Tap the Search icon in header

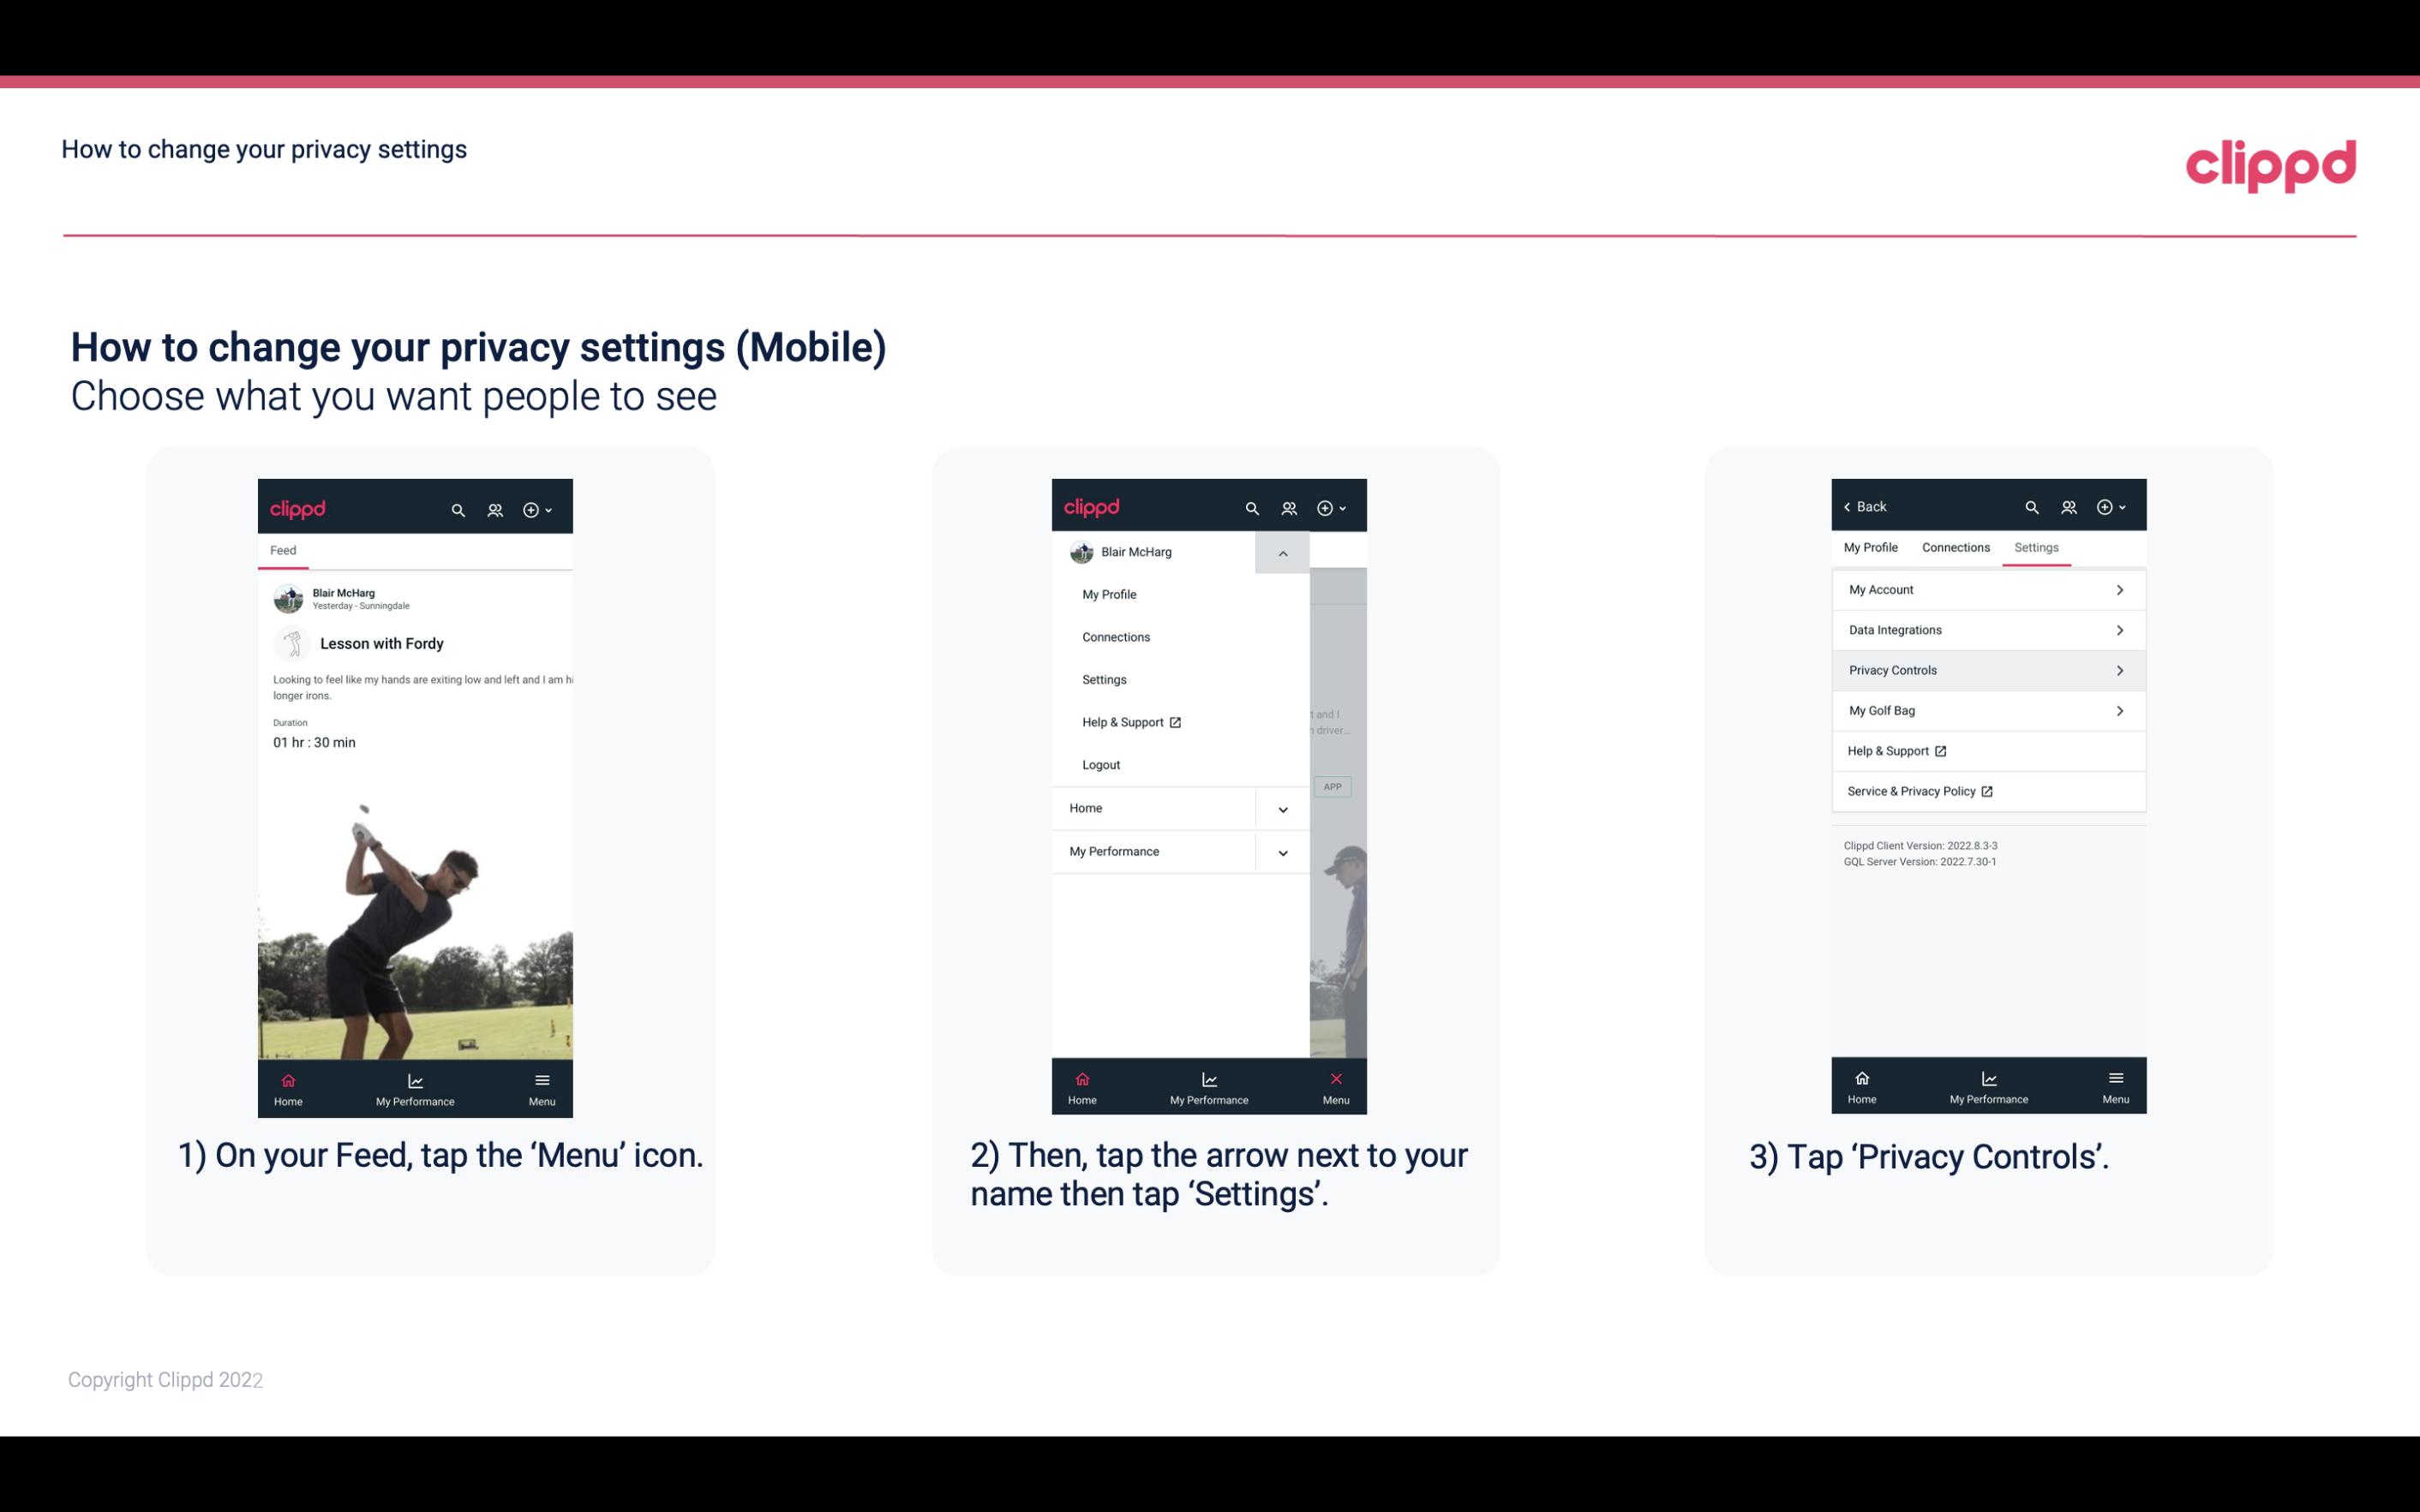pyautogui.click(x=460, y=507)
